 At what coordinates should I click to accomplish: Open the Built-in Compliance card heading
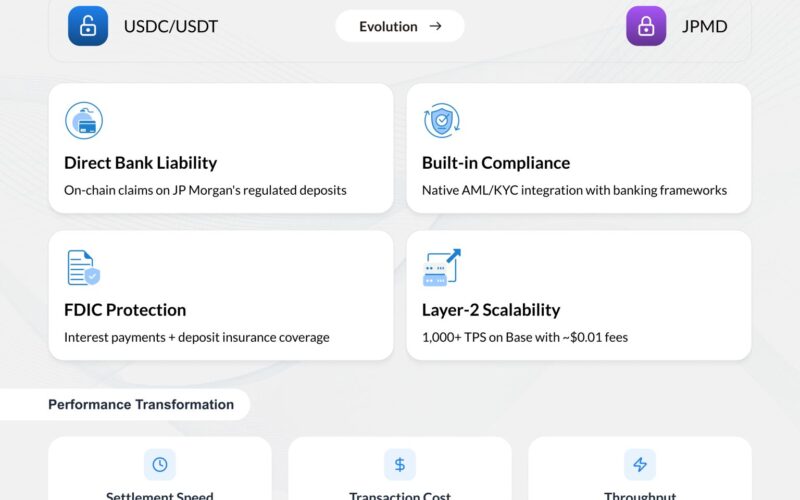pos(496,163)
